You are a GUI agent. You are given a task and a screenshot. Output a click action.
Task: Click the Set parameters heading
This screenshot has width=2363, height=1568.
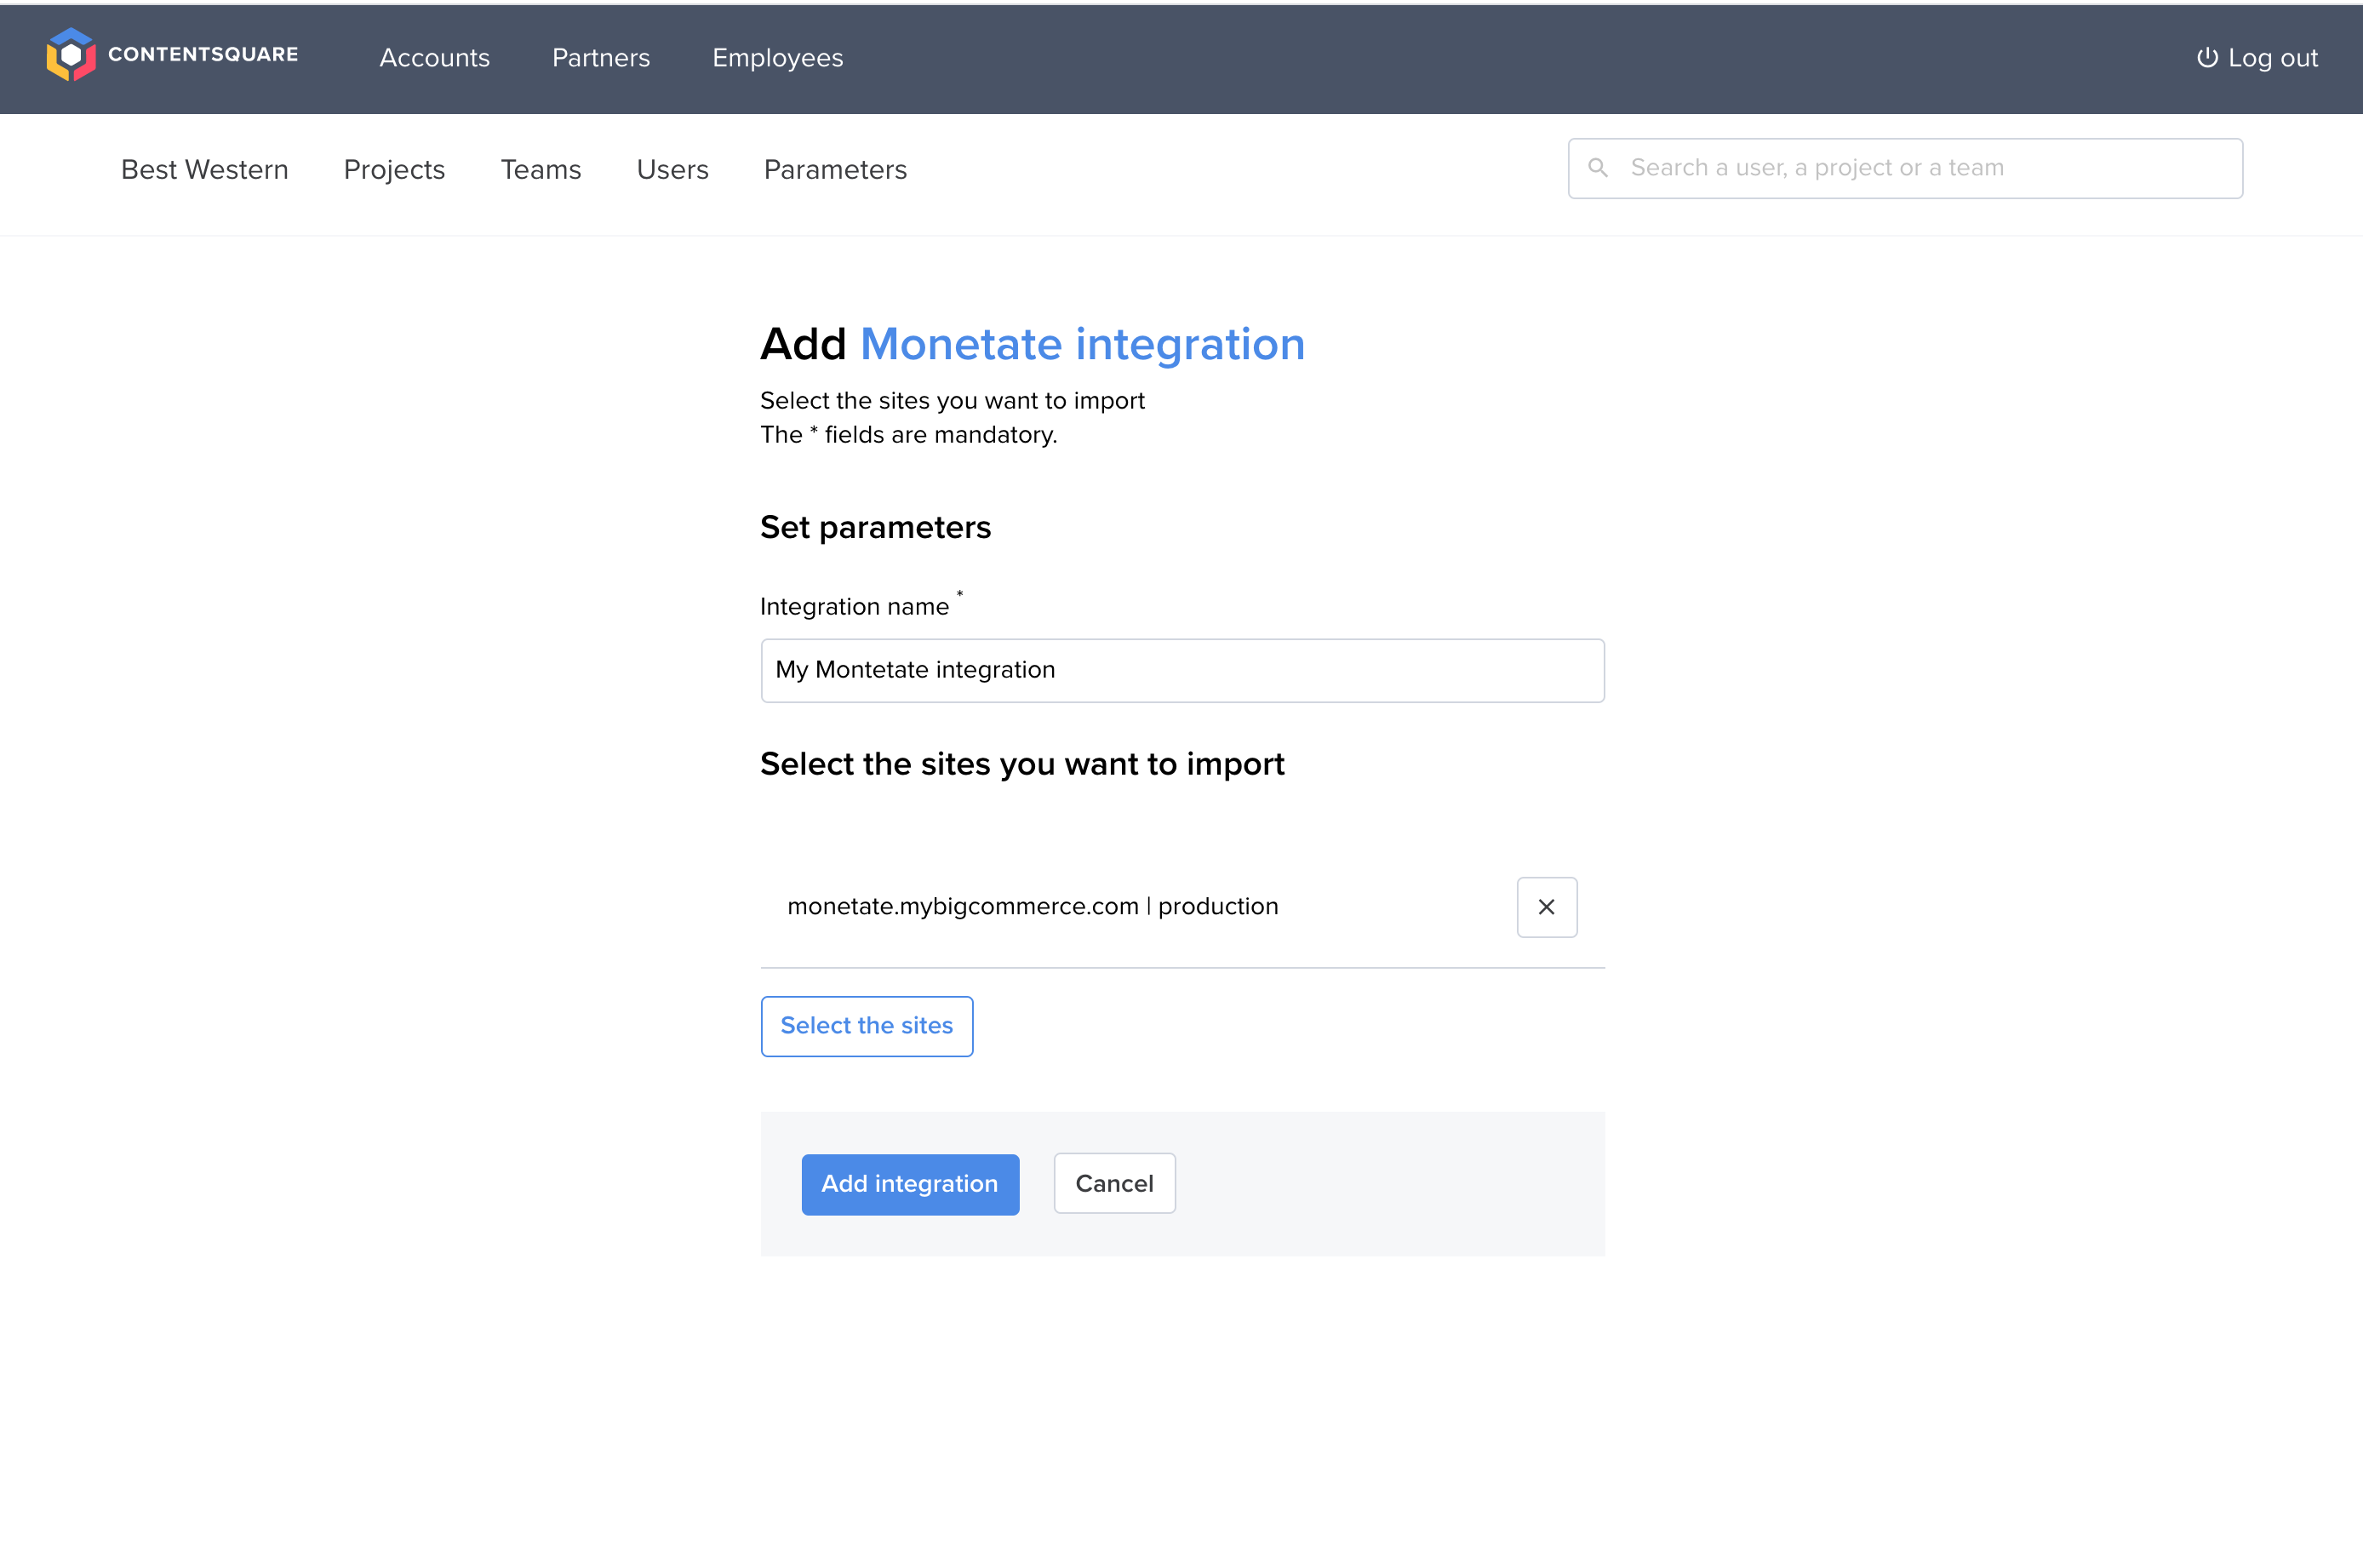875,527
